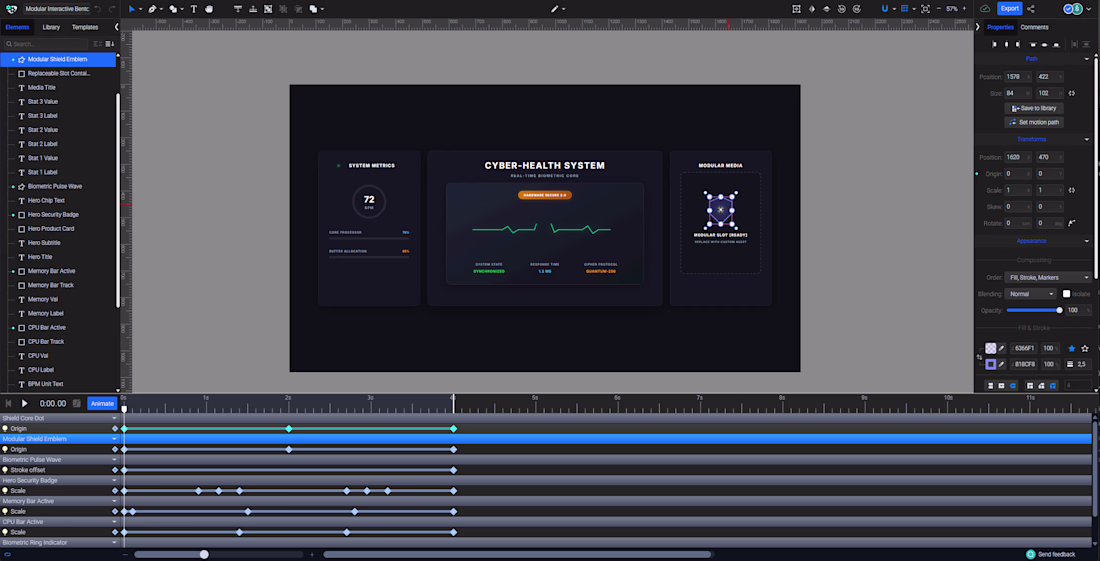This screenshot has width=1100, height=561.
Task: Switch to the Templates tab
Action: [x=85, y=27]
